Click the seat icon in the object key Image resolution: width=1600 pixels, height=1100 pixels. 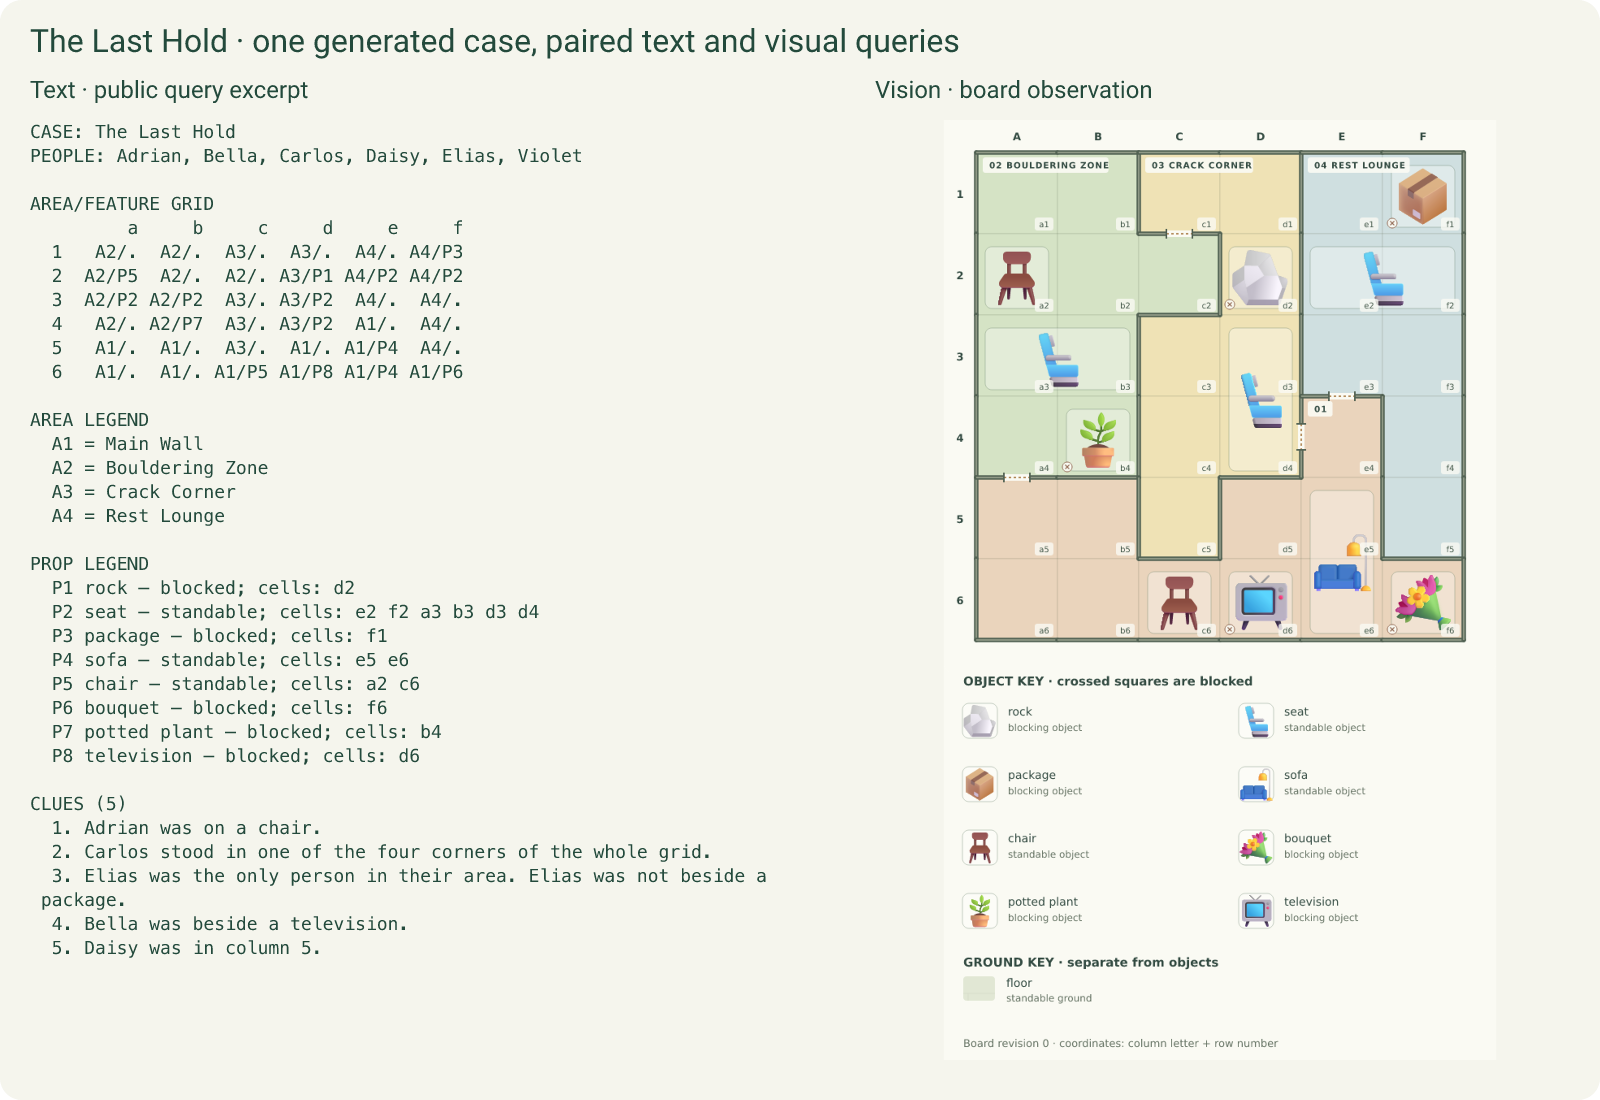(1255, 720)
